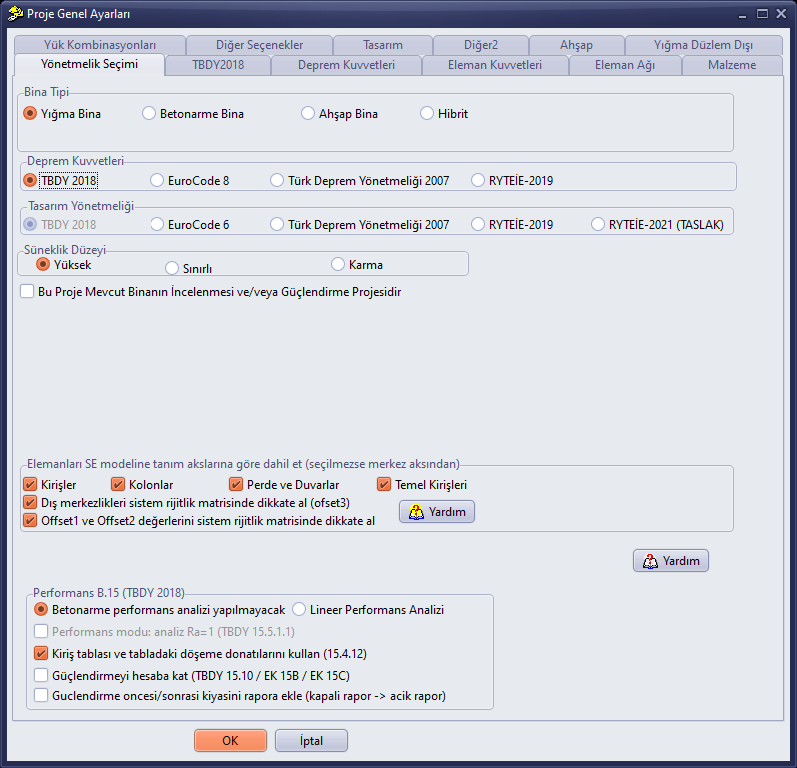Open the Yük Kombinasyonları tab
This screenshot has width=797, height=768.
(100, 45)
